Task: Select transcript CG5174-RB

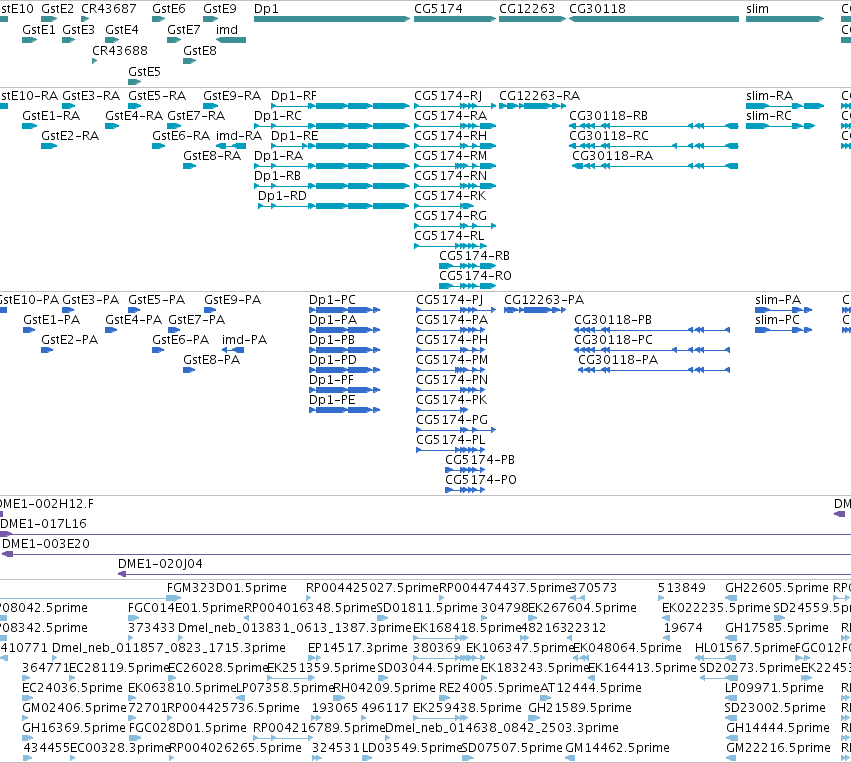Action: click(467, 266)
